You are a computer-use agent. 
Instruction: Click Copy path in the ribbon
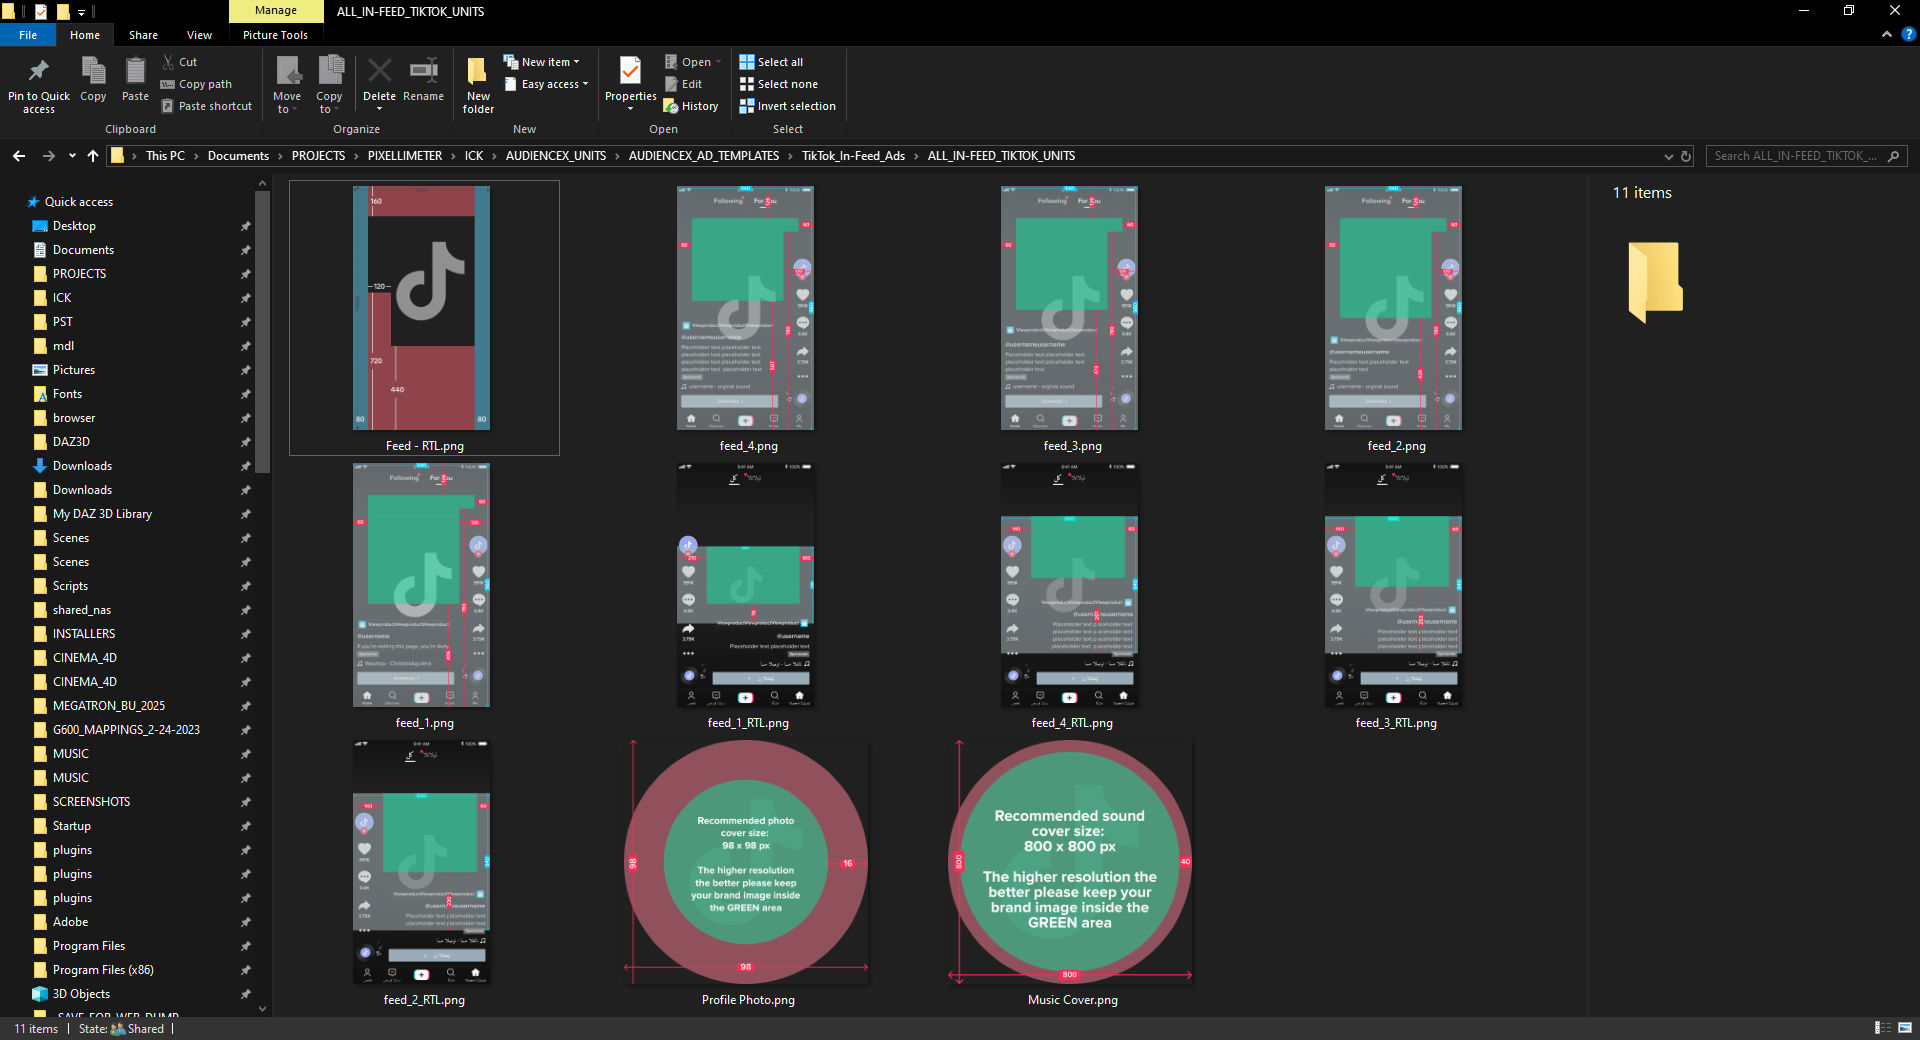pos(197,84)
